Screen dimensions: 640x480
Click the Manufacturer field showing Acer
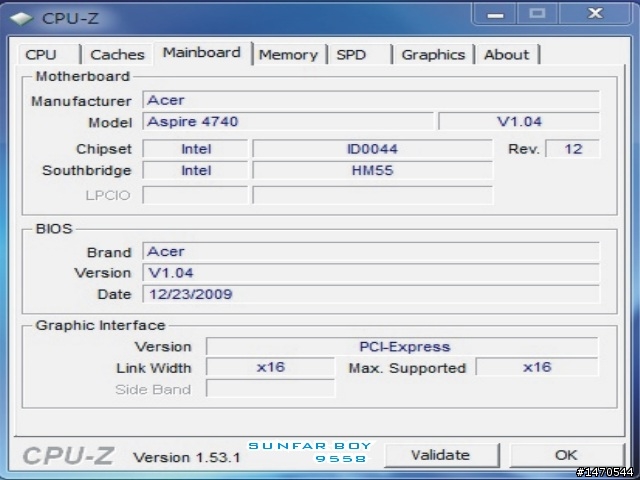tap(371, 100)
